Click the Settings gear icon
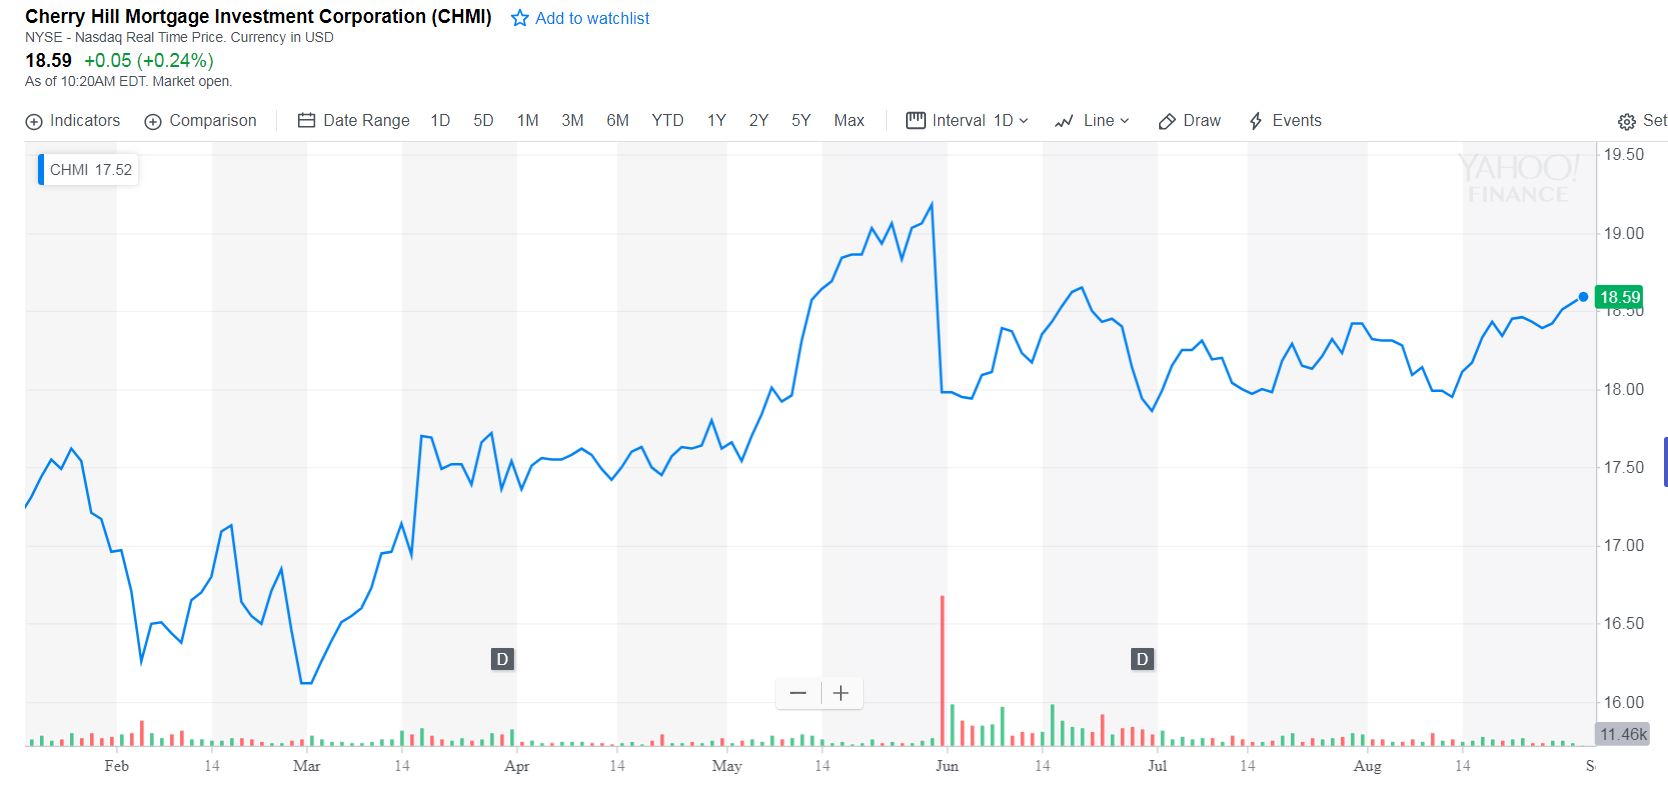Screen dimensions: 1668x790 click(1627, 122)
